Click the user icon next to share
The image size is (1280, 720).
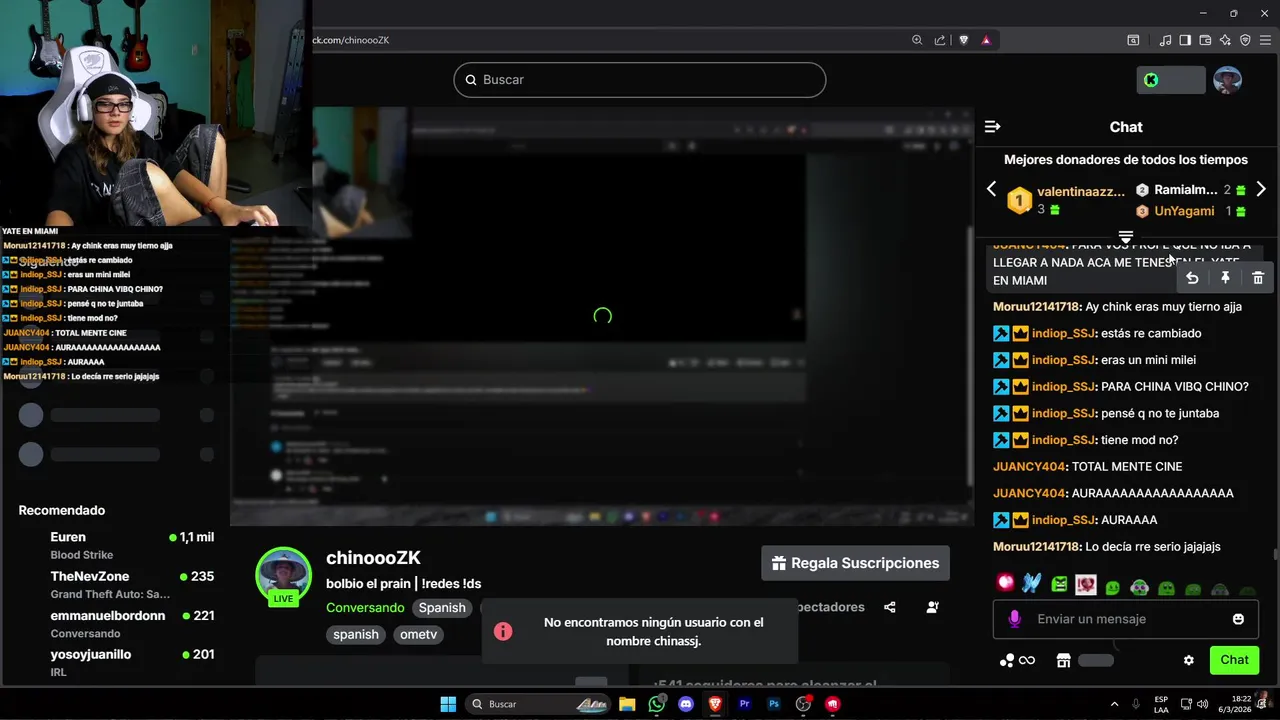[932, 607]
